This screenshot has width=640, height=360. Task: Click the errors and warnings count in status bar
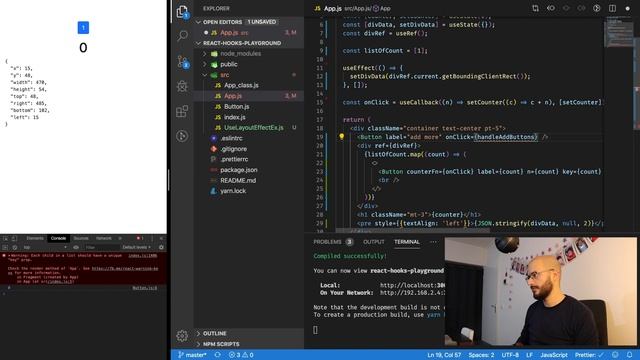pyautogui.click(x=241, y=355)
